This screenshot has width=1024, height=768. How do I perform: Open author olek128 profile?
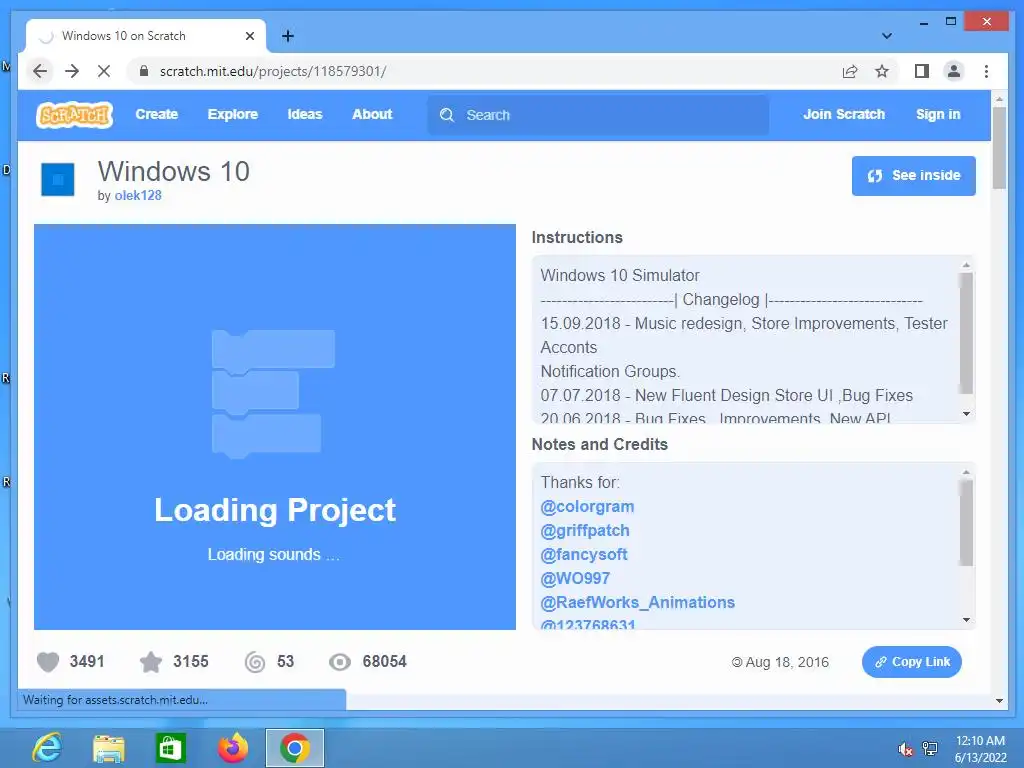click(138, 195)
